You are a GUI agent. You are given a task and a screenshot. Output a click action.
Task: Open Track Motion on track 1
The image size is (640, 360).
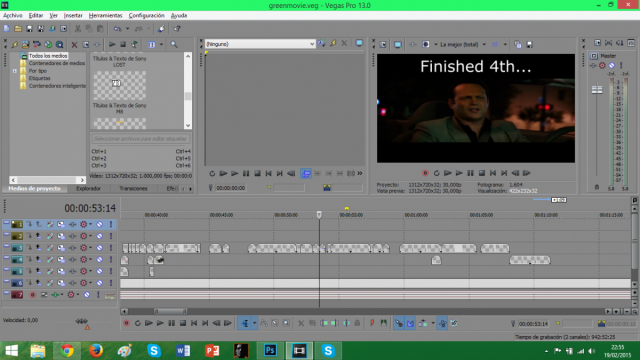[x=61, y=224]
